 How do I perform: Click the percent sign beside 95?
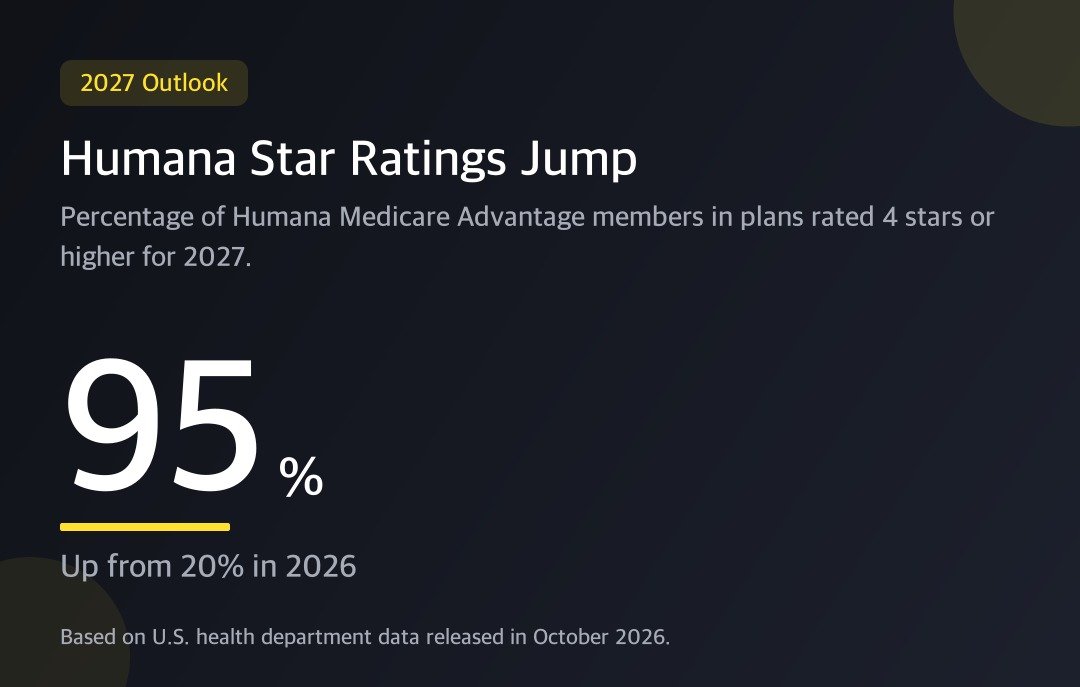[x=301, y=476]
